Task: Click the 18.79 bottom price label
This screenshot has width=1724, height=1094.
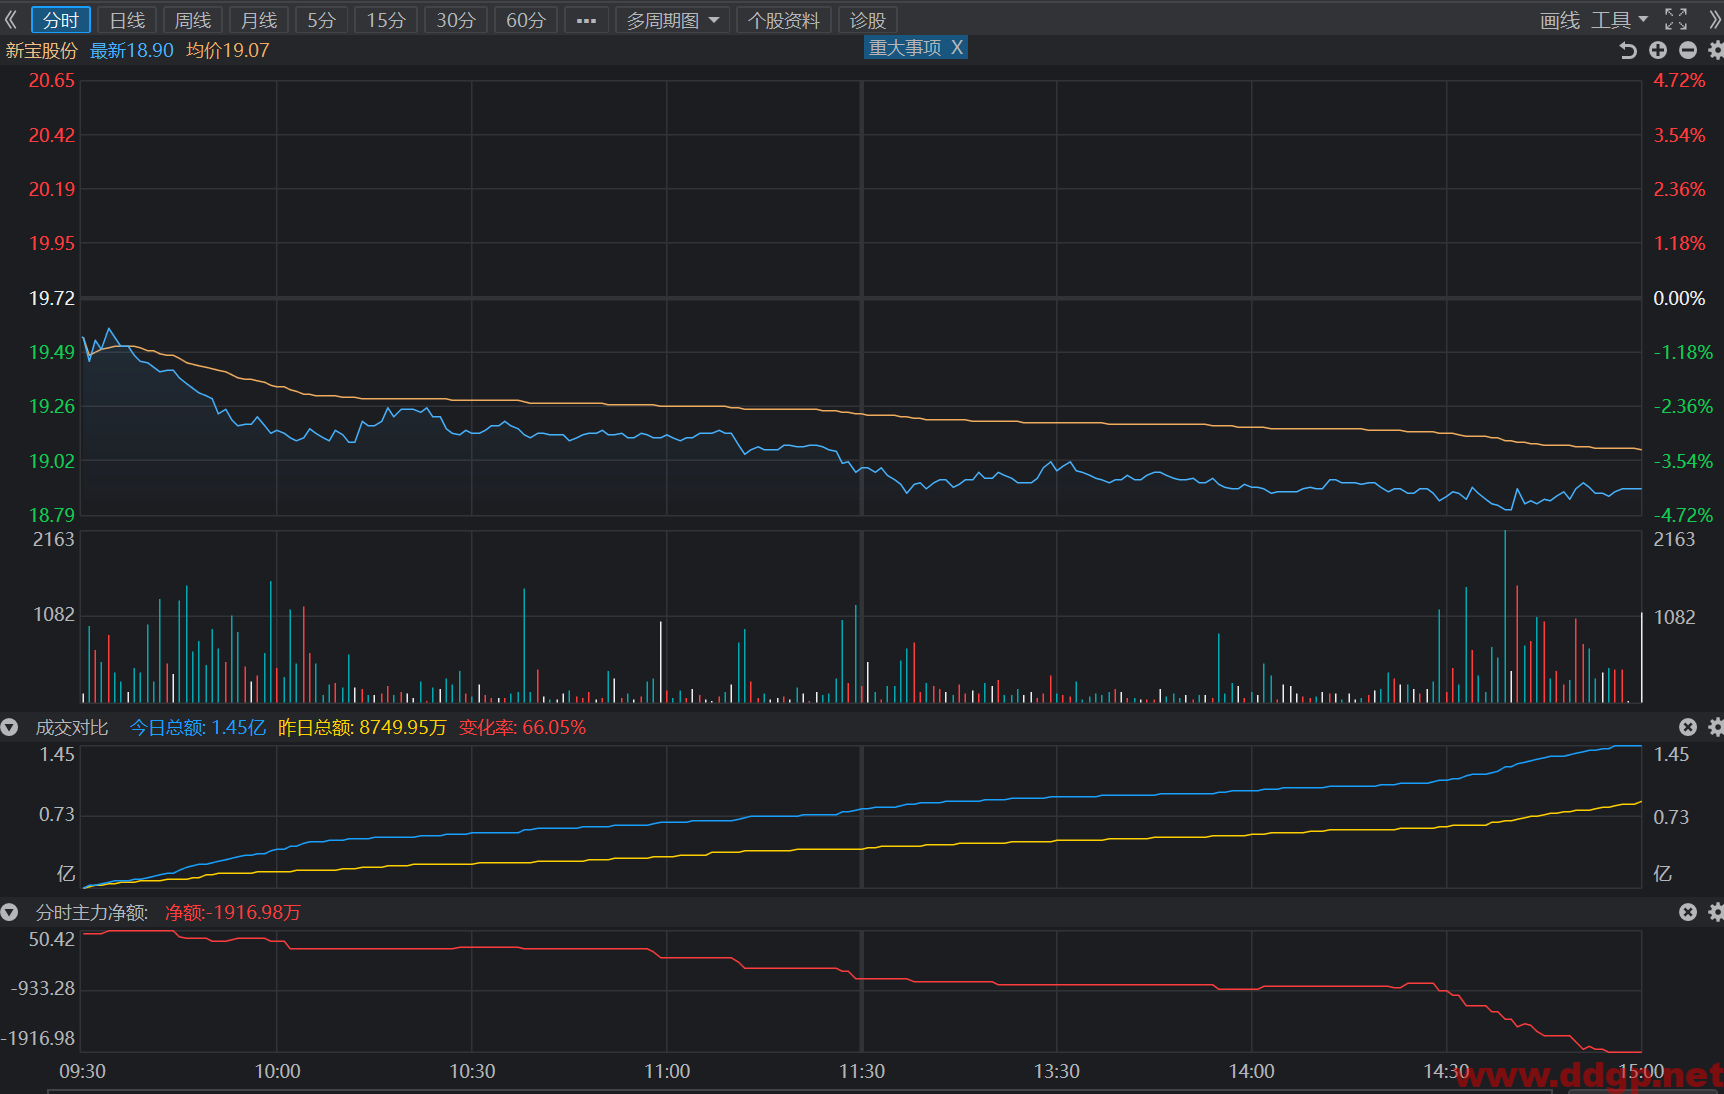Action: [52, 515]
